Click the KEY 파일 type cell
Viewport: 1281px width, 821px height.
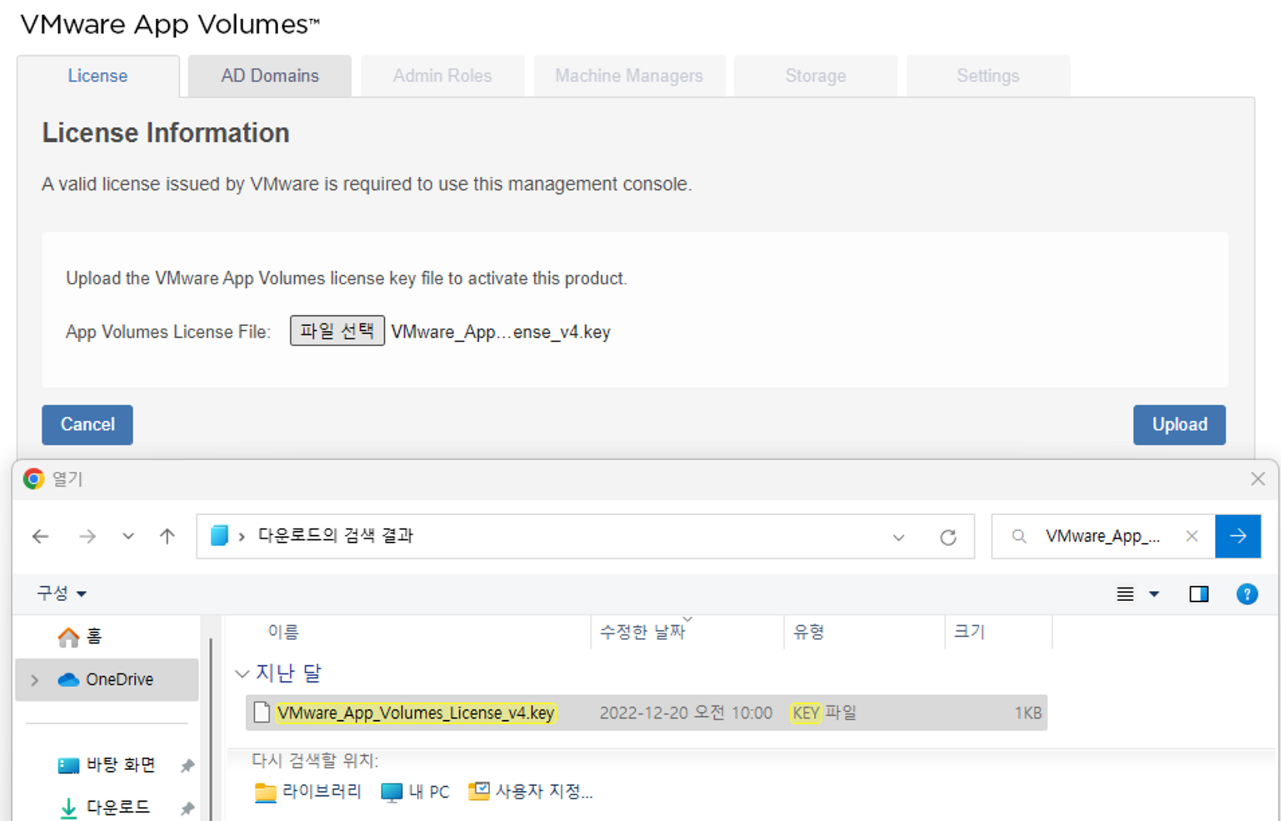(x=825, y=713)
